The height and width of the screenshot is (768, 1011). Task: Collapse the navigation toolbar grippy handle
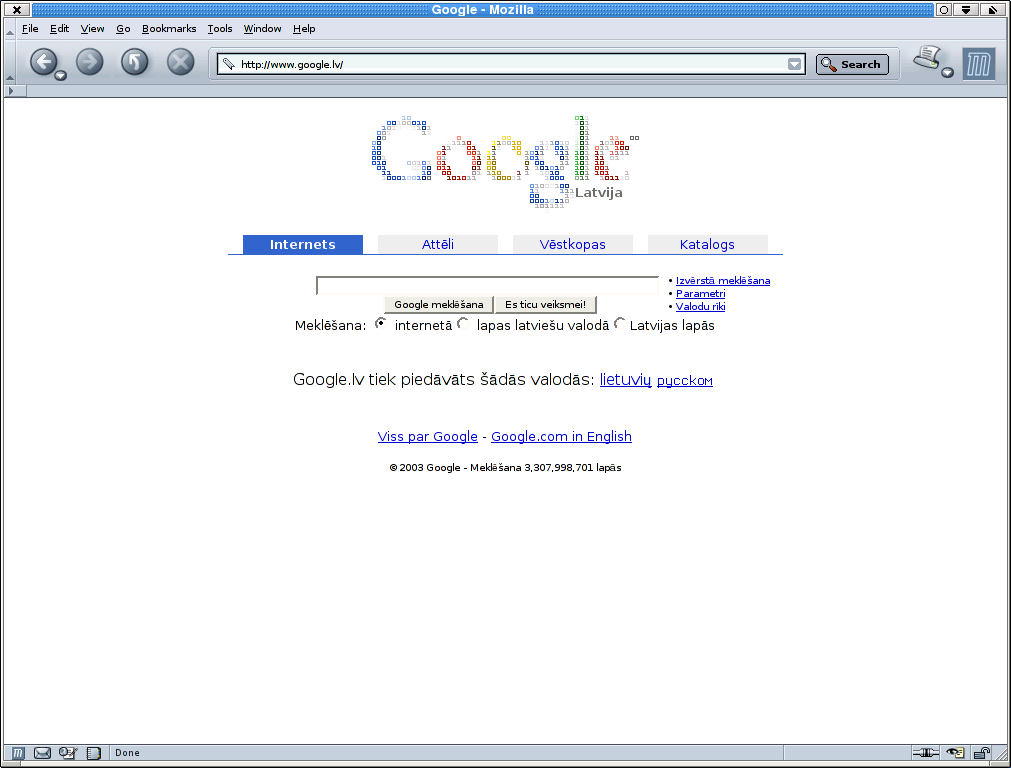(x=9, y=63)
